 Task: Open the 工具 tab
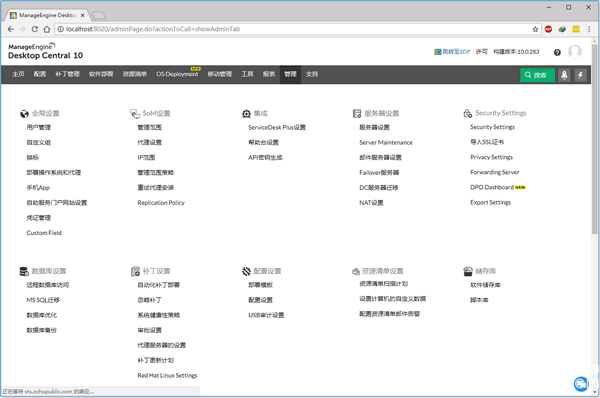247,74
